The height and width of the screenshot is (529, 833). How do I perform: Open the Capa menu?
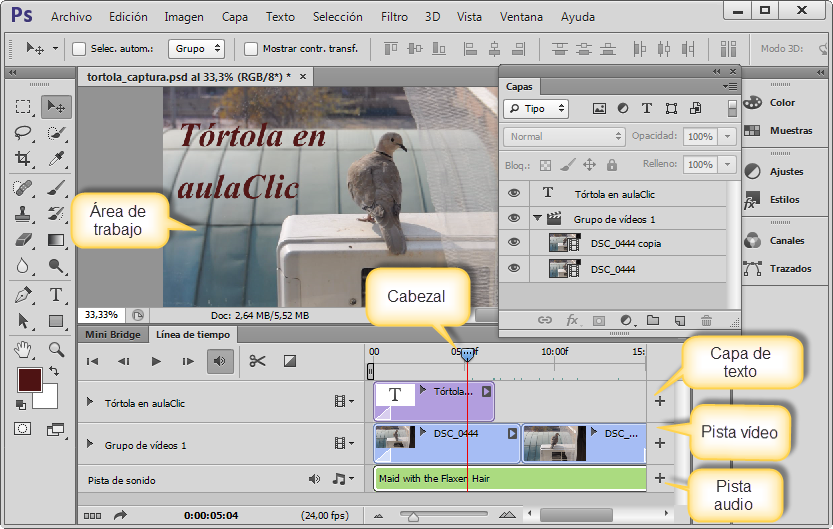(235, 17)
